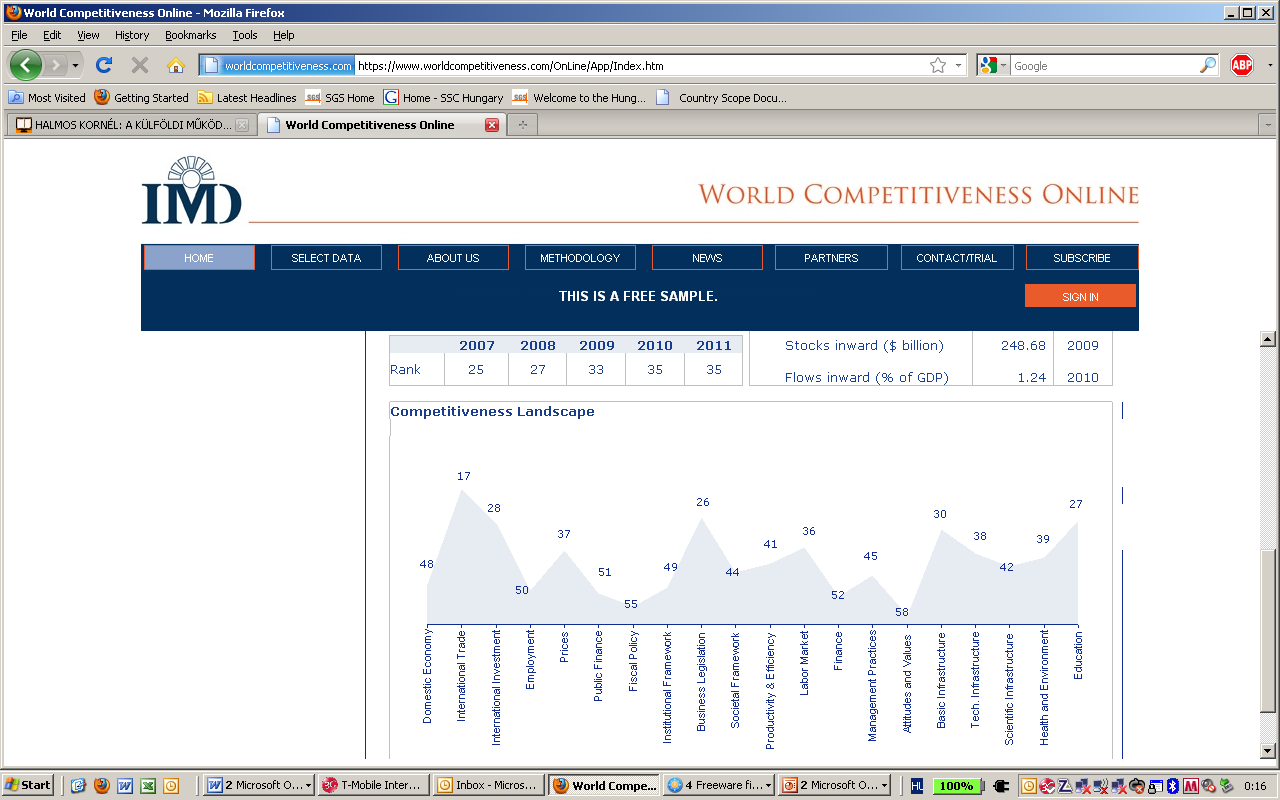Open the View menu
This screenshot has height=800, width=1280.
88,35
